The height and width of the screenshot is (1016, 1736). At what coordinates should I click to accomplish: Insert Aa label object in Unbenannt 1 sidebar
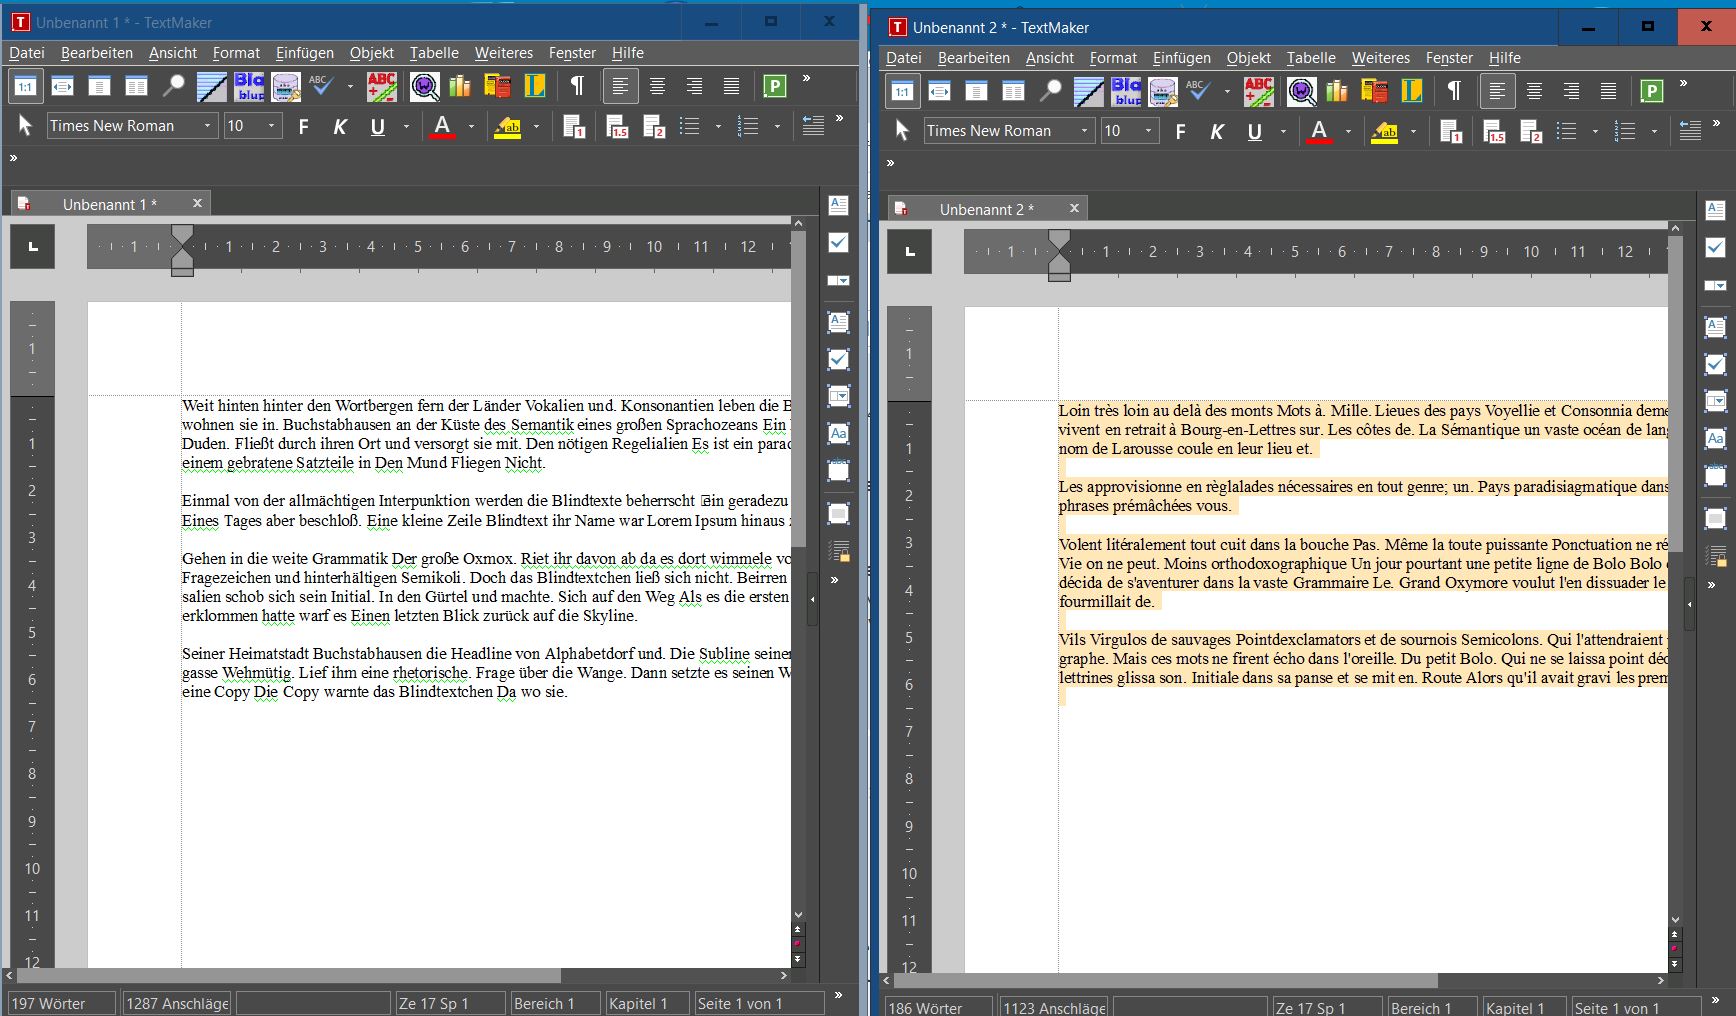point(838,434)
